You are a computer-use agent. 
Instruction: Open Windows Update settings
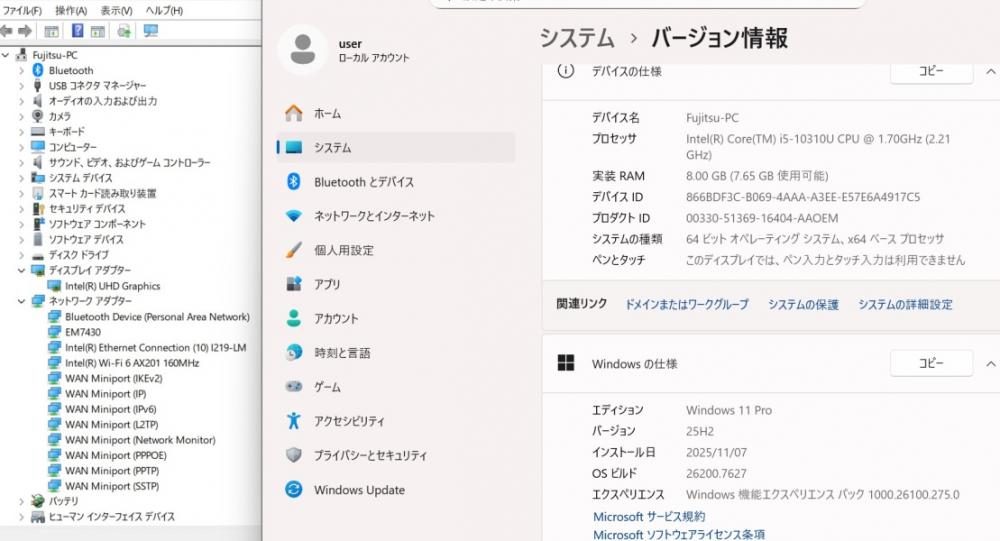click(x=395, y=490)
